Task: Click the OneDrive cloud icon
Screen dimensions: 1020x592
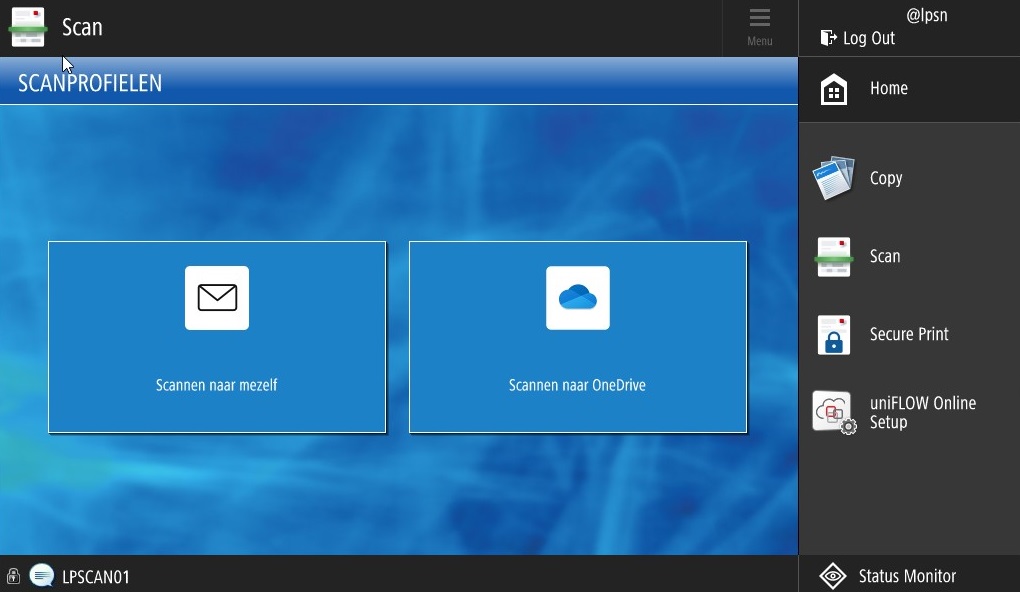Action: [577, 298]
